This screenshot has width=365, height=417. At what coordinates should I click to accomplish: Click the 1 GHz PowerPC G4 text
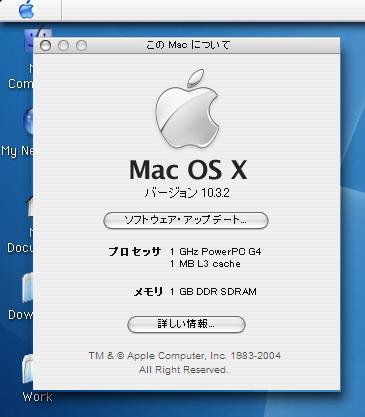pyautogui.click(x=215, y=251)
